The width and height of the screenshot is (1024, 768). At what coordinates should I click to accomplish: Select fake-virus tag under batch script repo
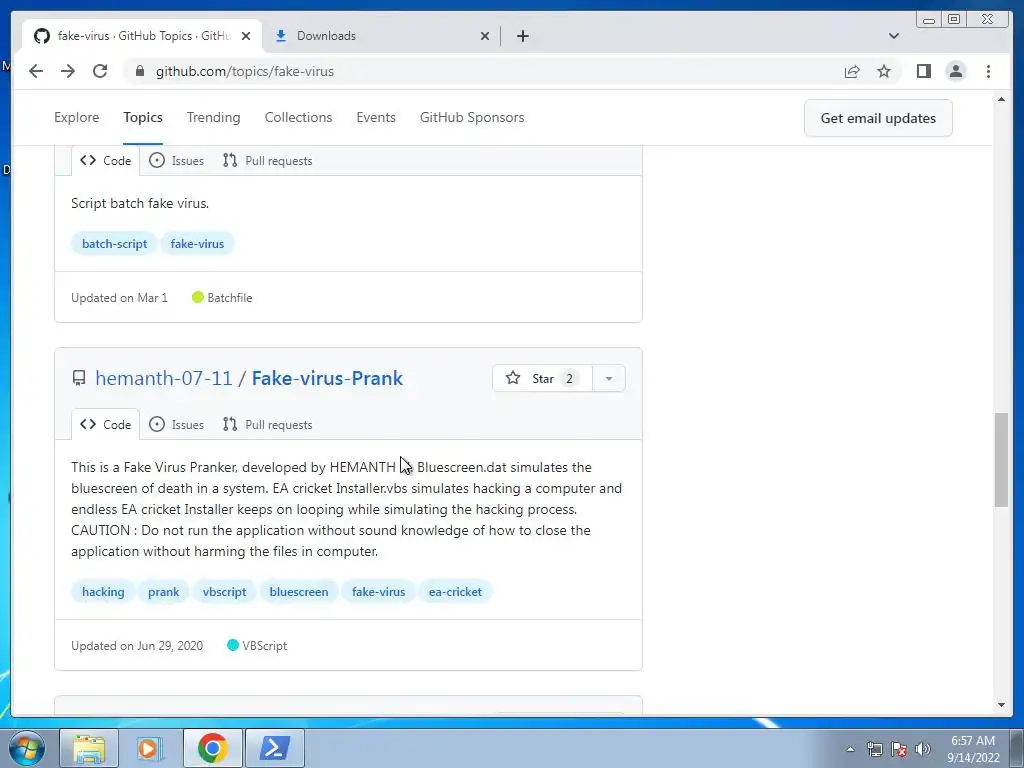tap(197, 244)
